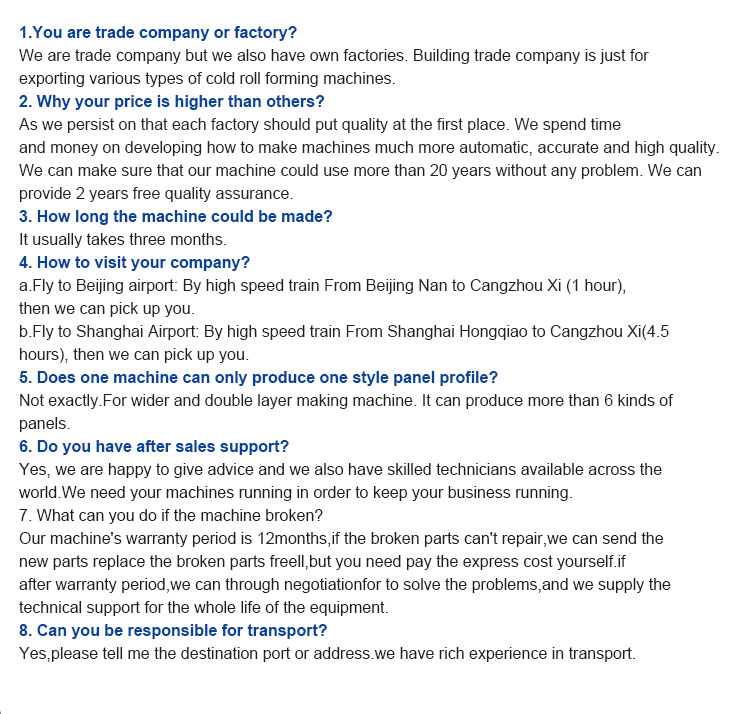Screen dimensions: 750x714
Task: Click 'Do you have after sales support?'
Action: coord(154,447)
